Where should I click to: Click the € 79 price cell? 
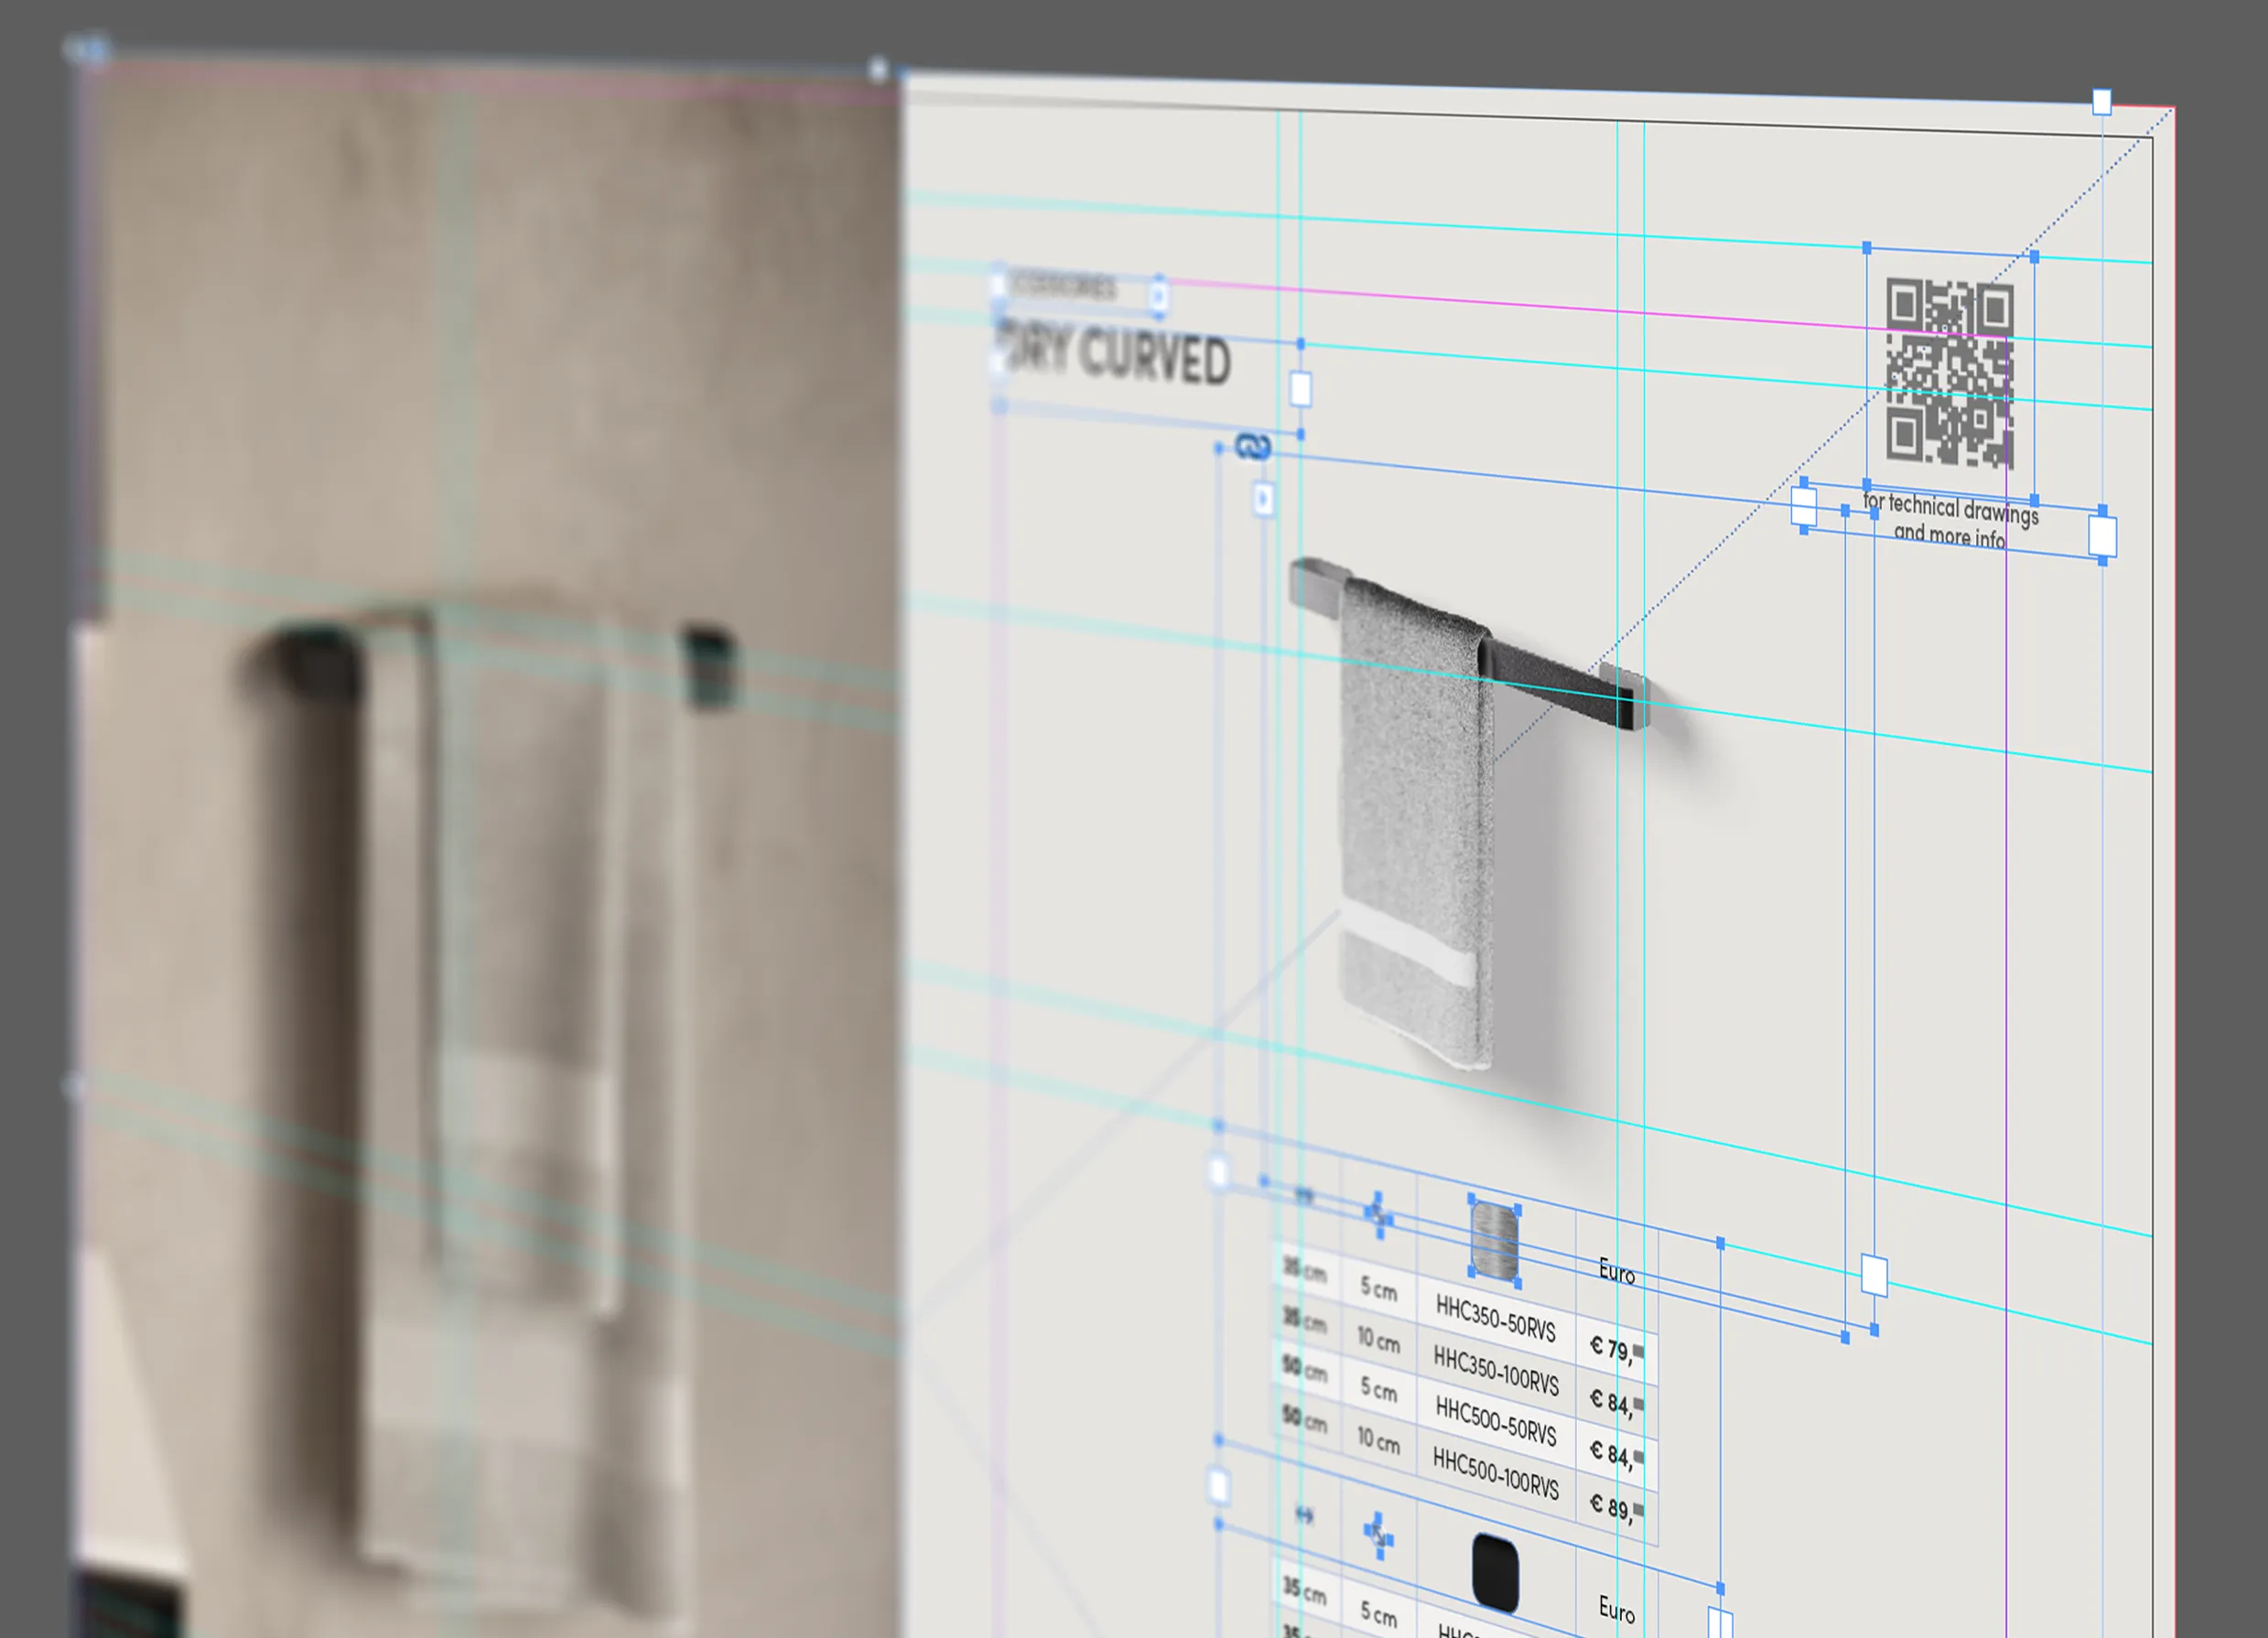(1612, 1348)
